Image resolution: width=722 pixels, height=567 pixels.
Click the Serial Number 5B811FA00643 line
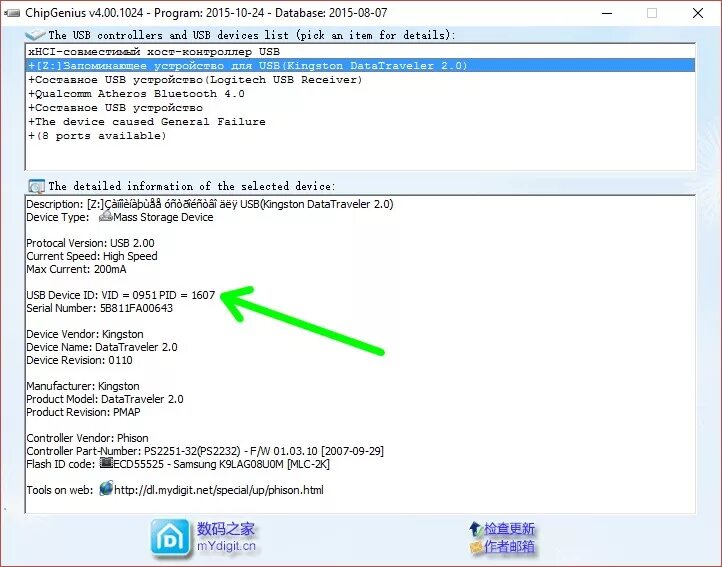(x=99, y=308)
